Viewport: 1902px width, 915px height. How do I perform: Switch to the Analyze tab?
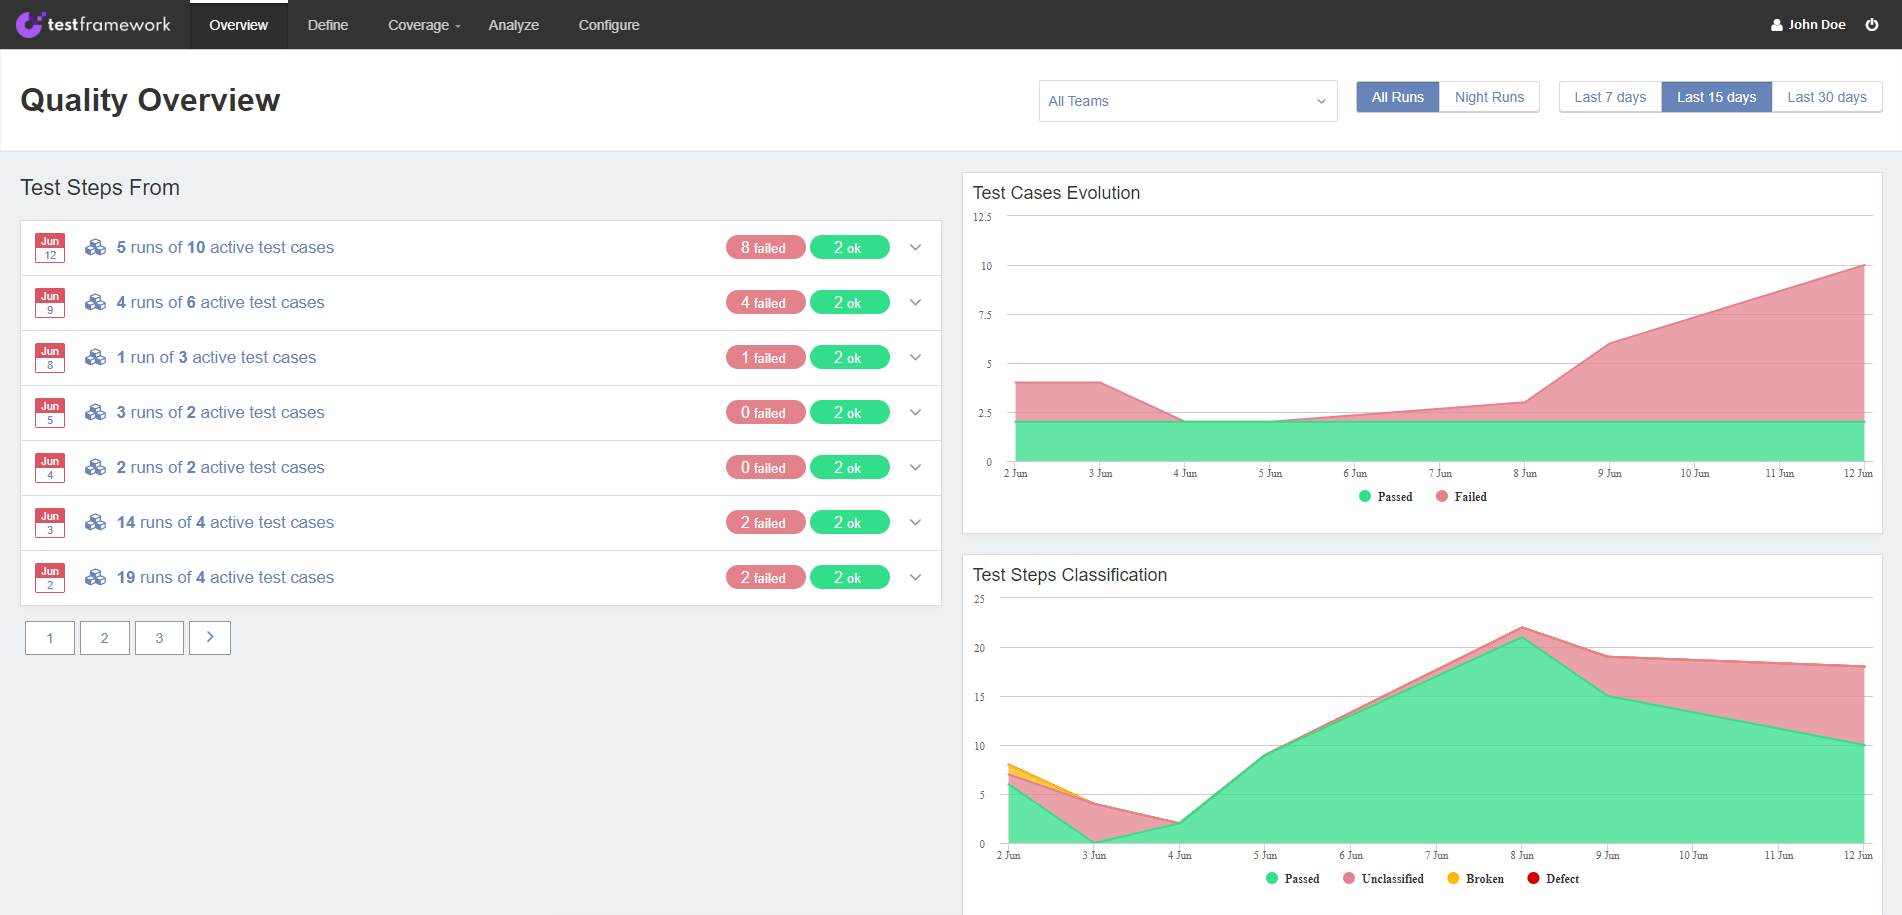point(513,25)
